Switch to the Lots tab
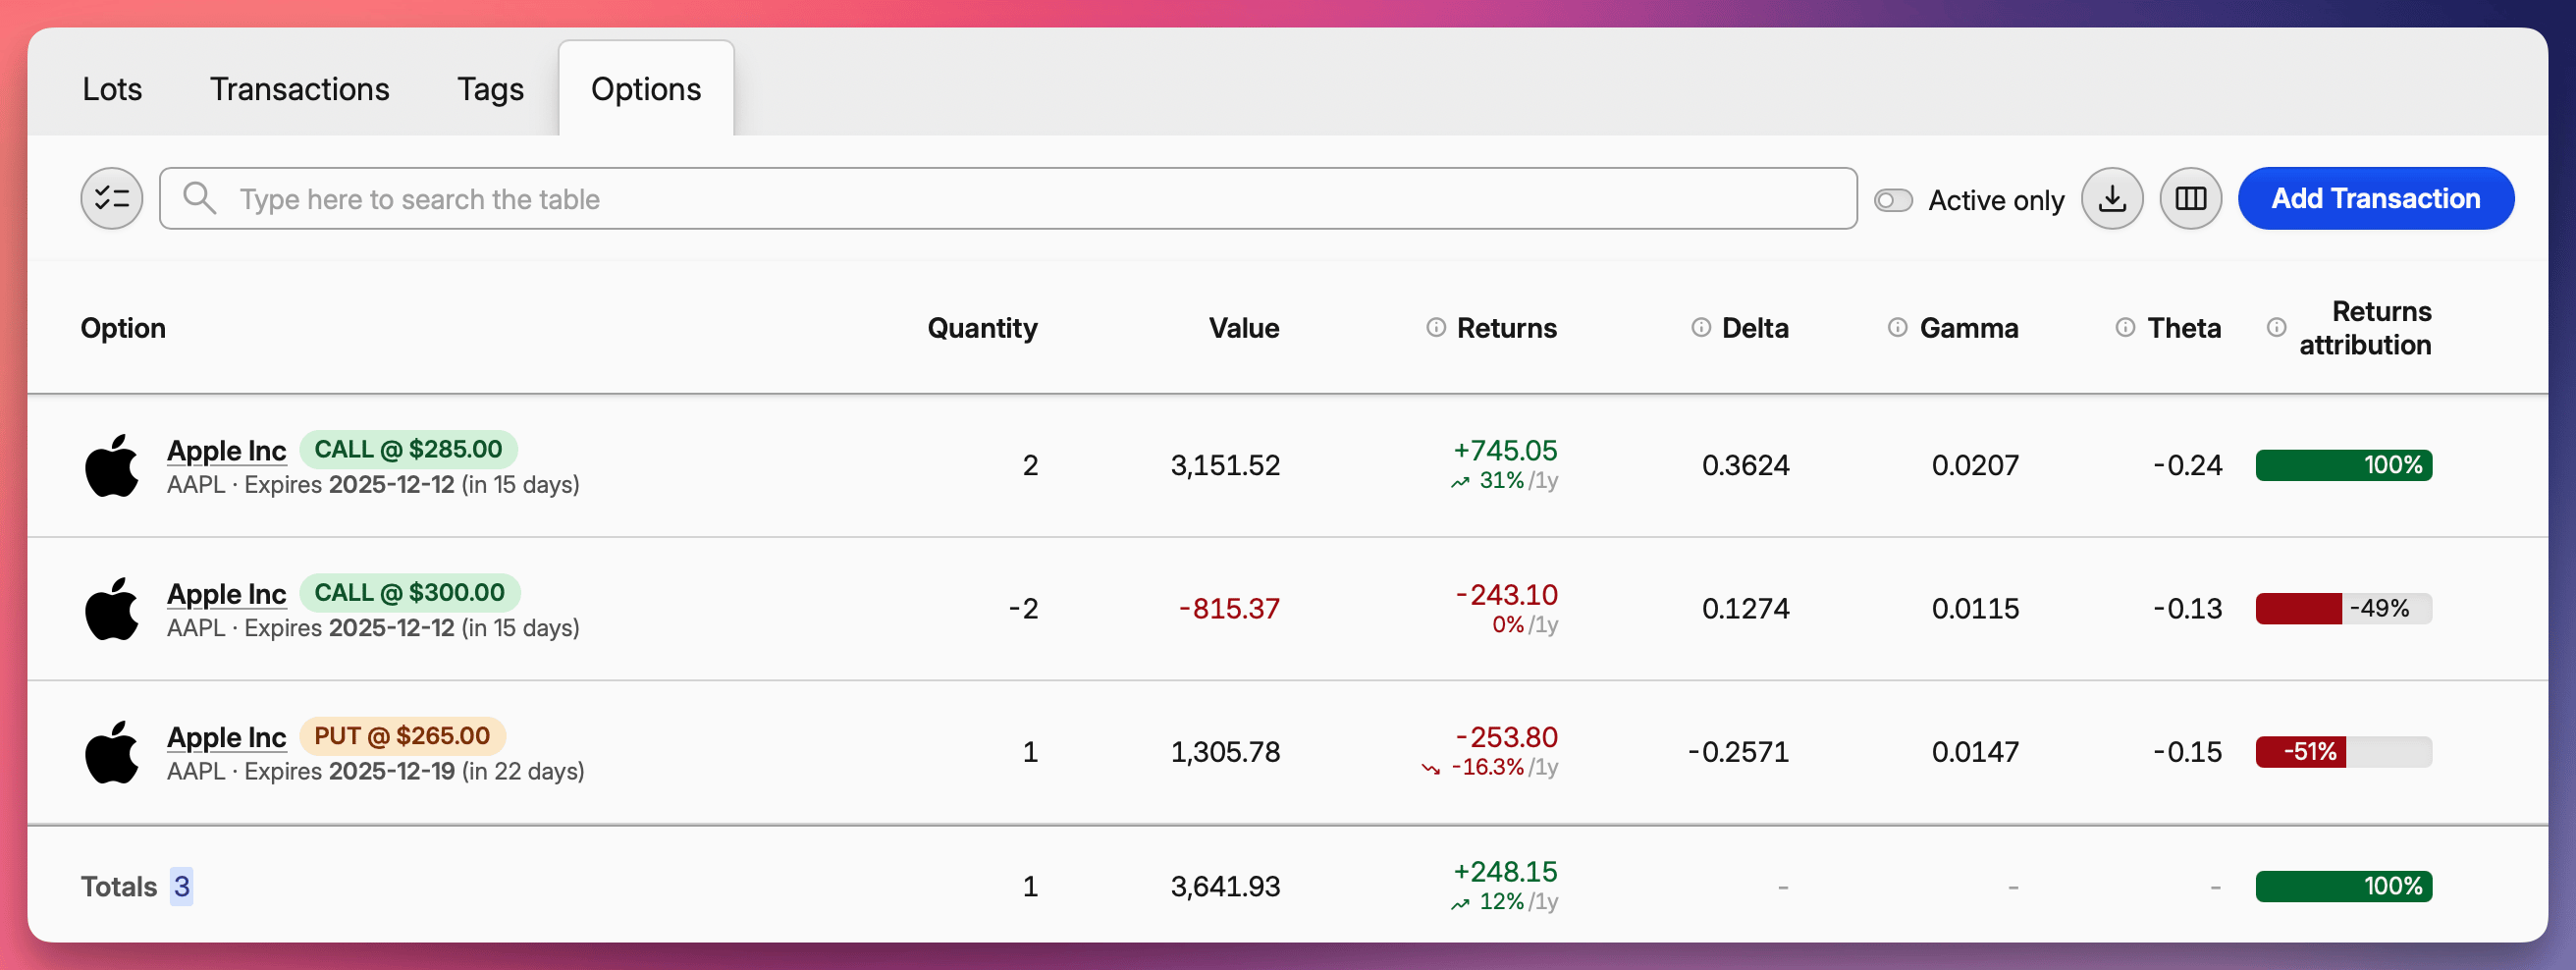This screenshot has width=2576, height=970. tap(112, 88)
